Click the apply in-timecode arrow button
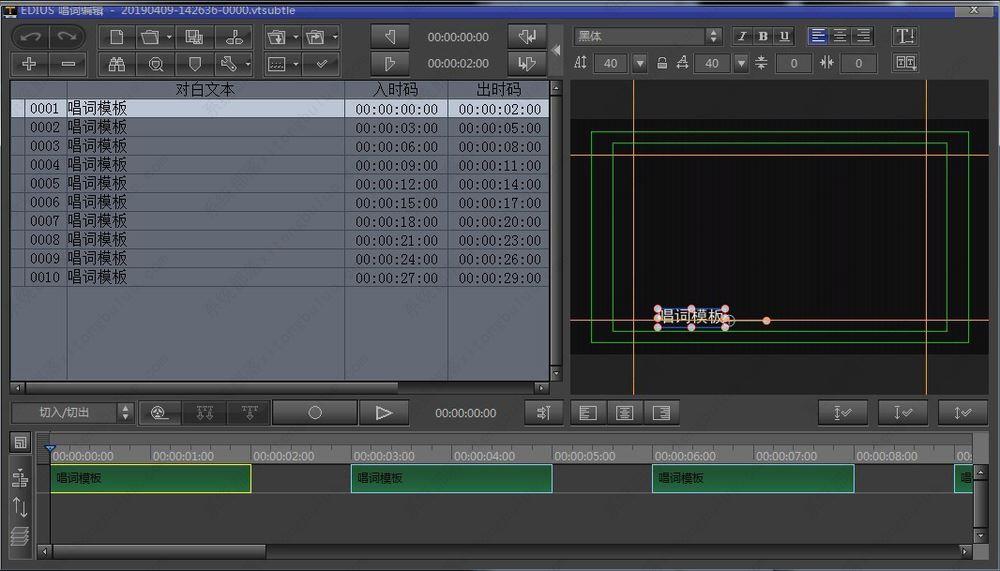This screenshot has height=571, width=1000. click(527, 37)
